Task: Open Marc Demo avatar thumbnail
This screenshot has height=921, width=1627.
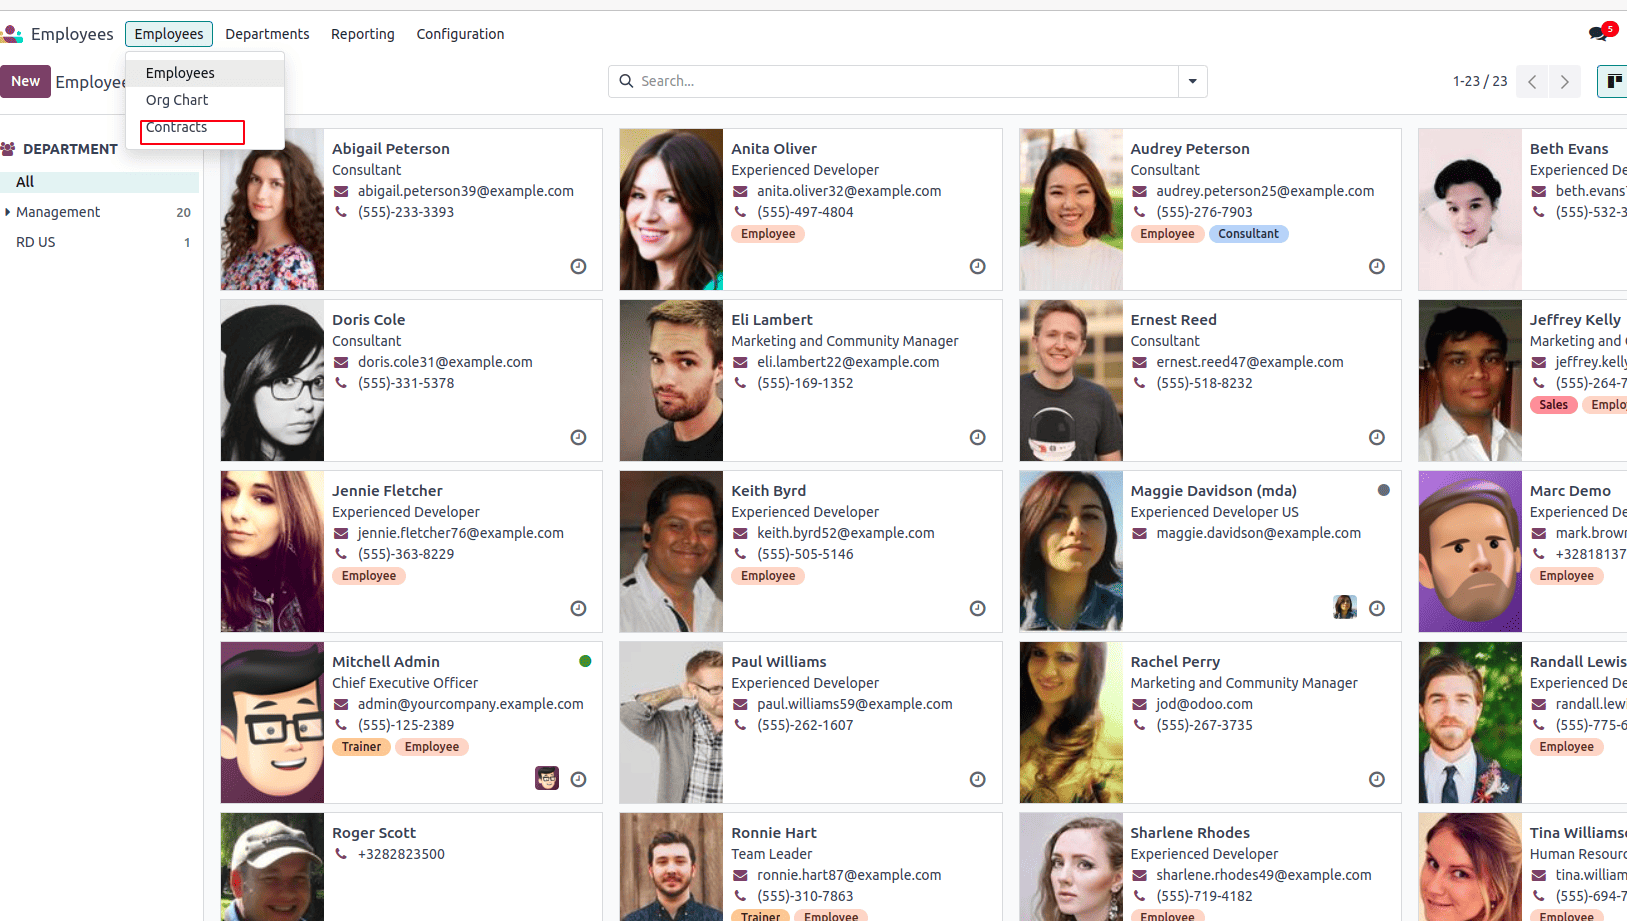Action: pyautogui.click(x=1470, y=551)
